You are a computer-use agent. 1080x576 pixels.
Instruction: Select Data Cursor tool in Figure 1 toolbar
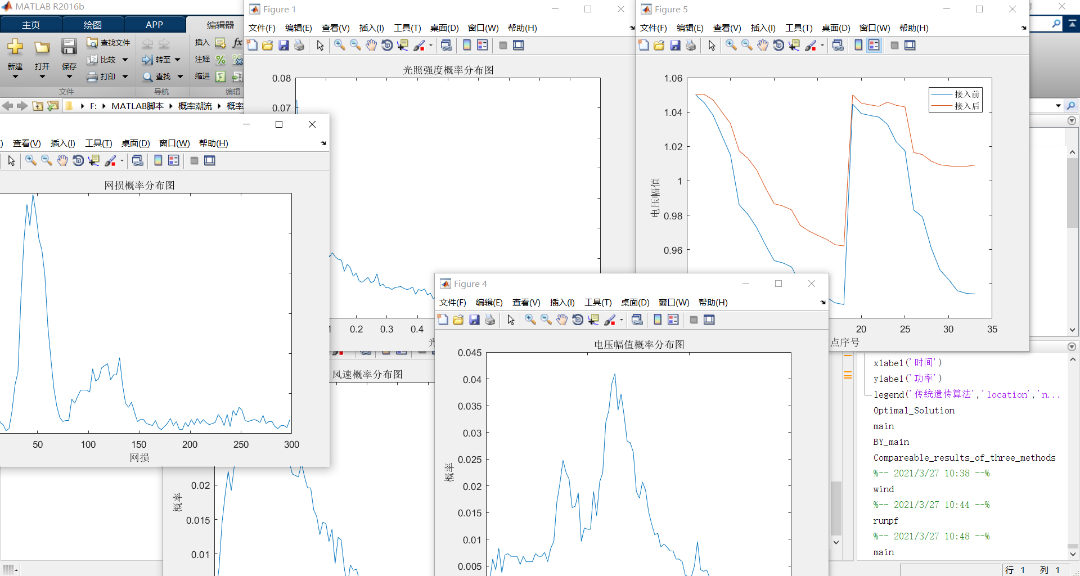[x=403, y=45]
